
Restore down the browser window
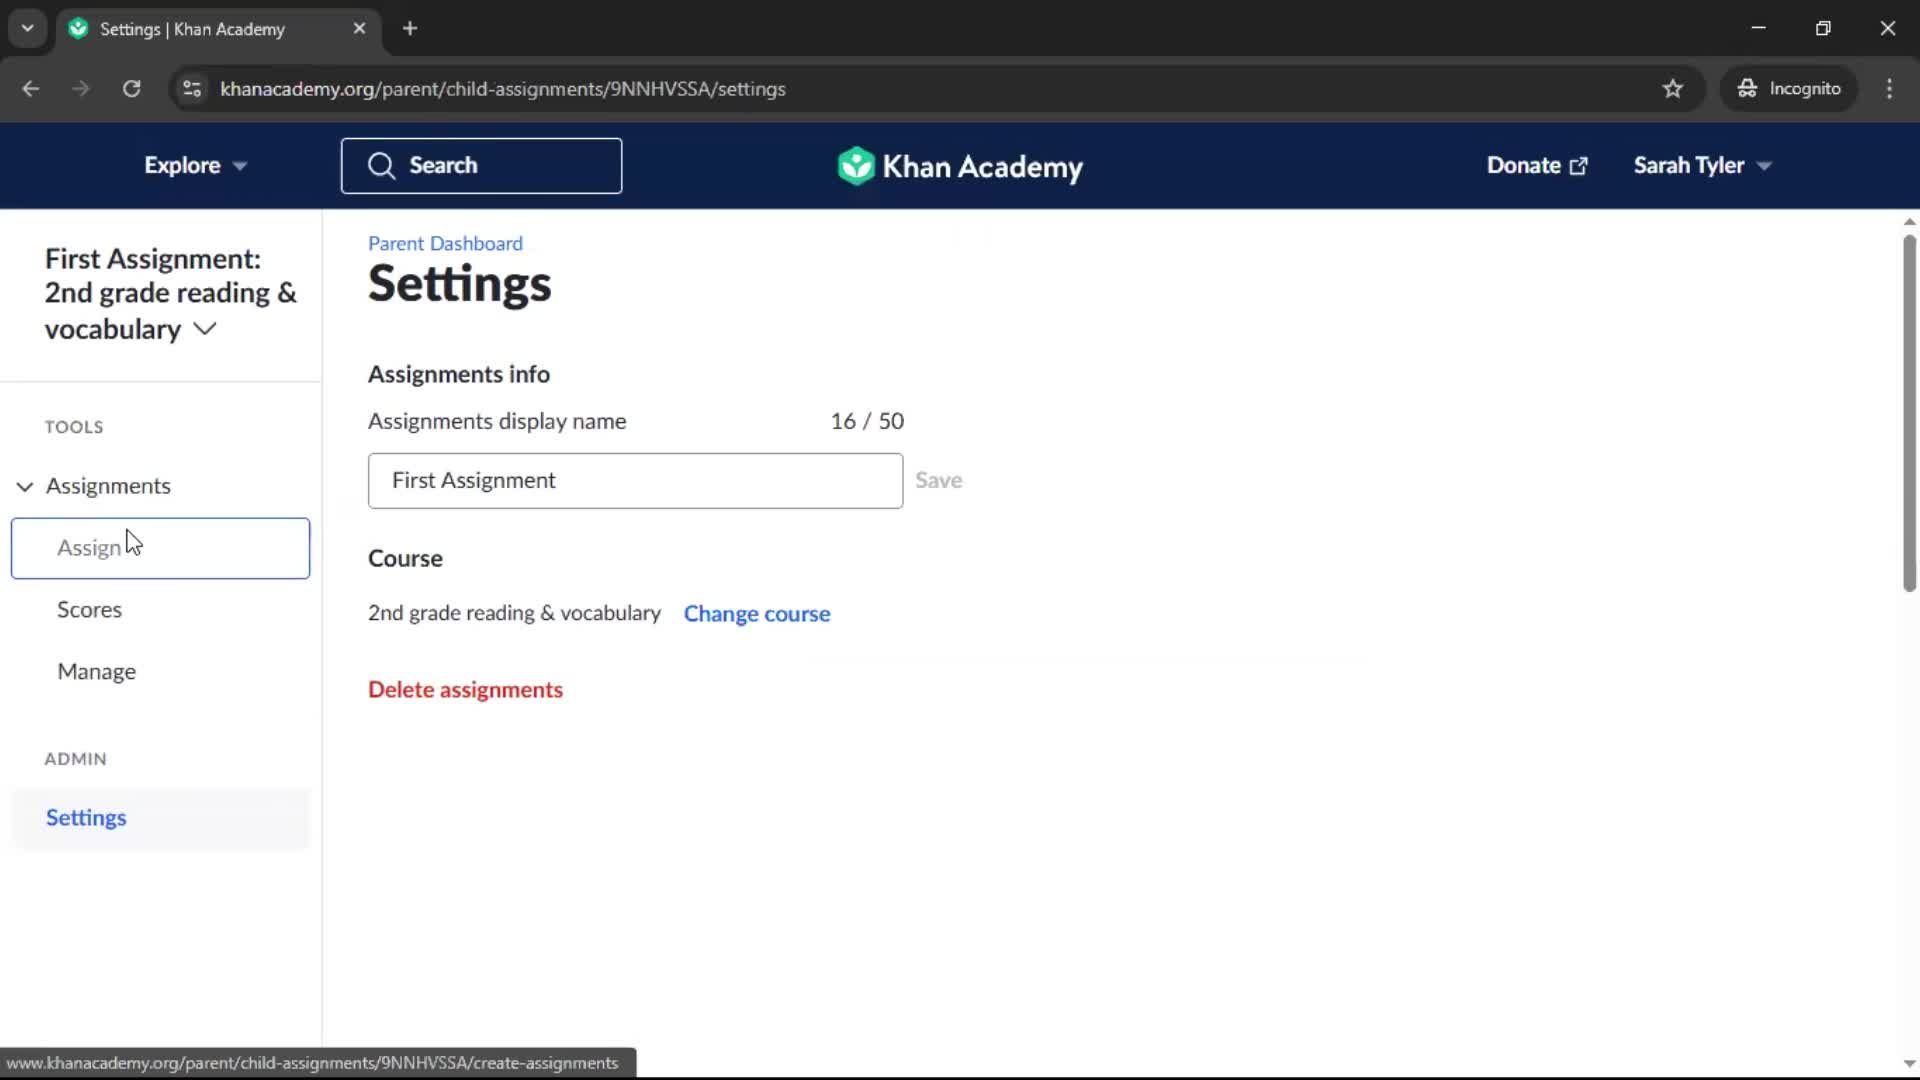click(1823, 28)
